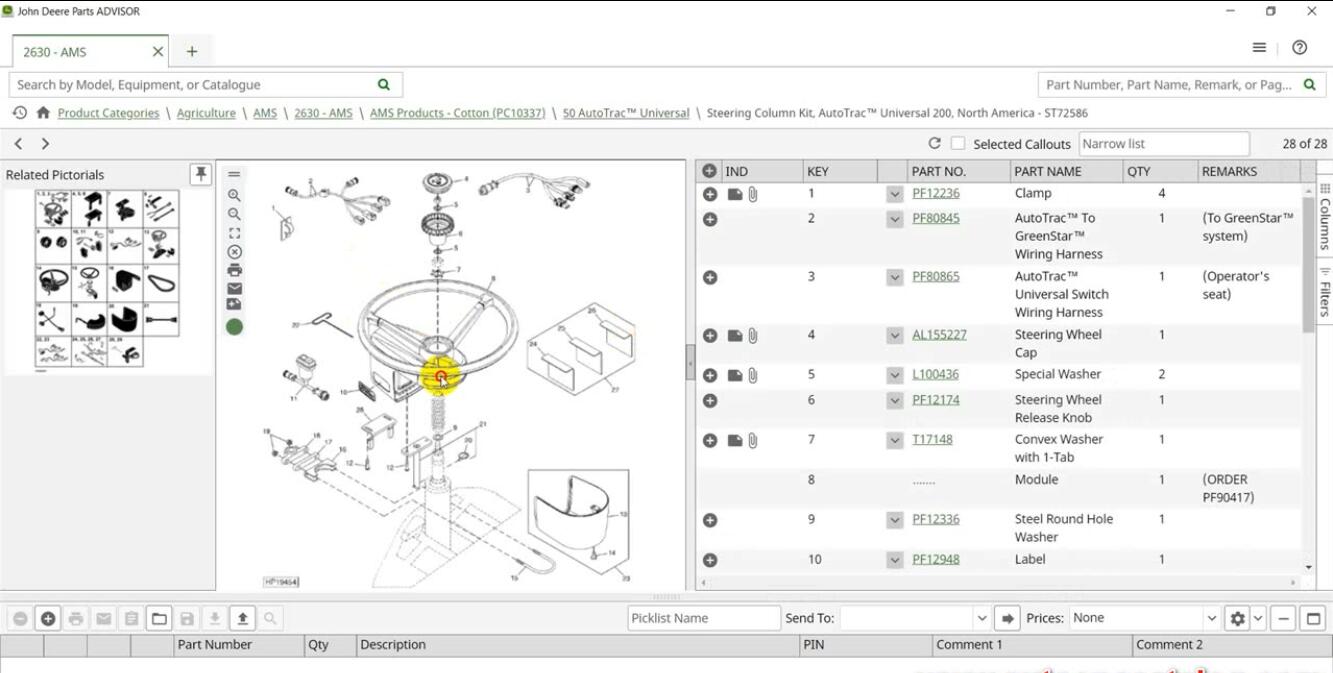Zoom in on the parts diagram
Screen dimensions: 1333x673
pos(234,196)
